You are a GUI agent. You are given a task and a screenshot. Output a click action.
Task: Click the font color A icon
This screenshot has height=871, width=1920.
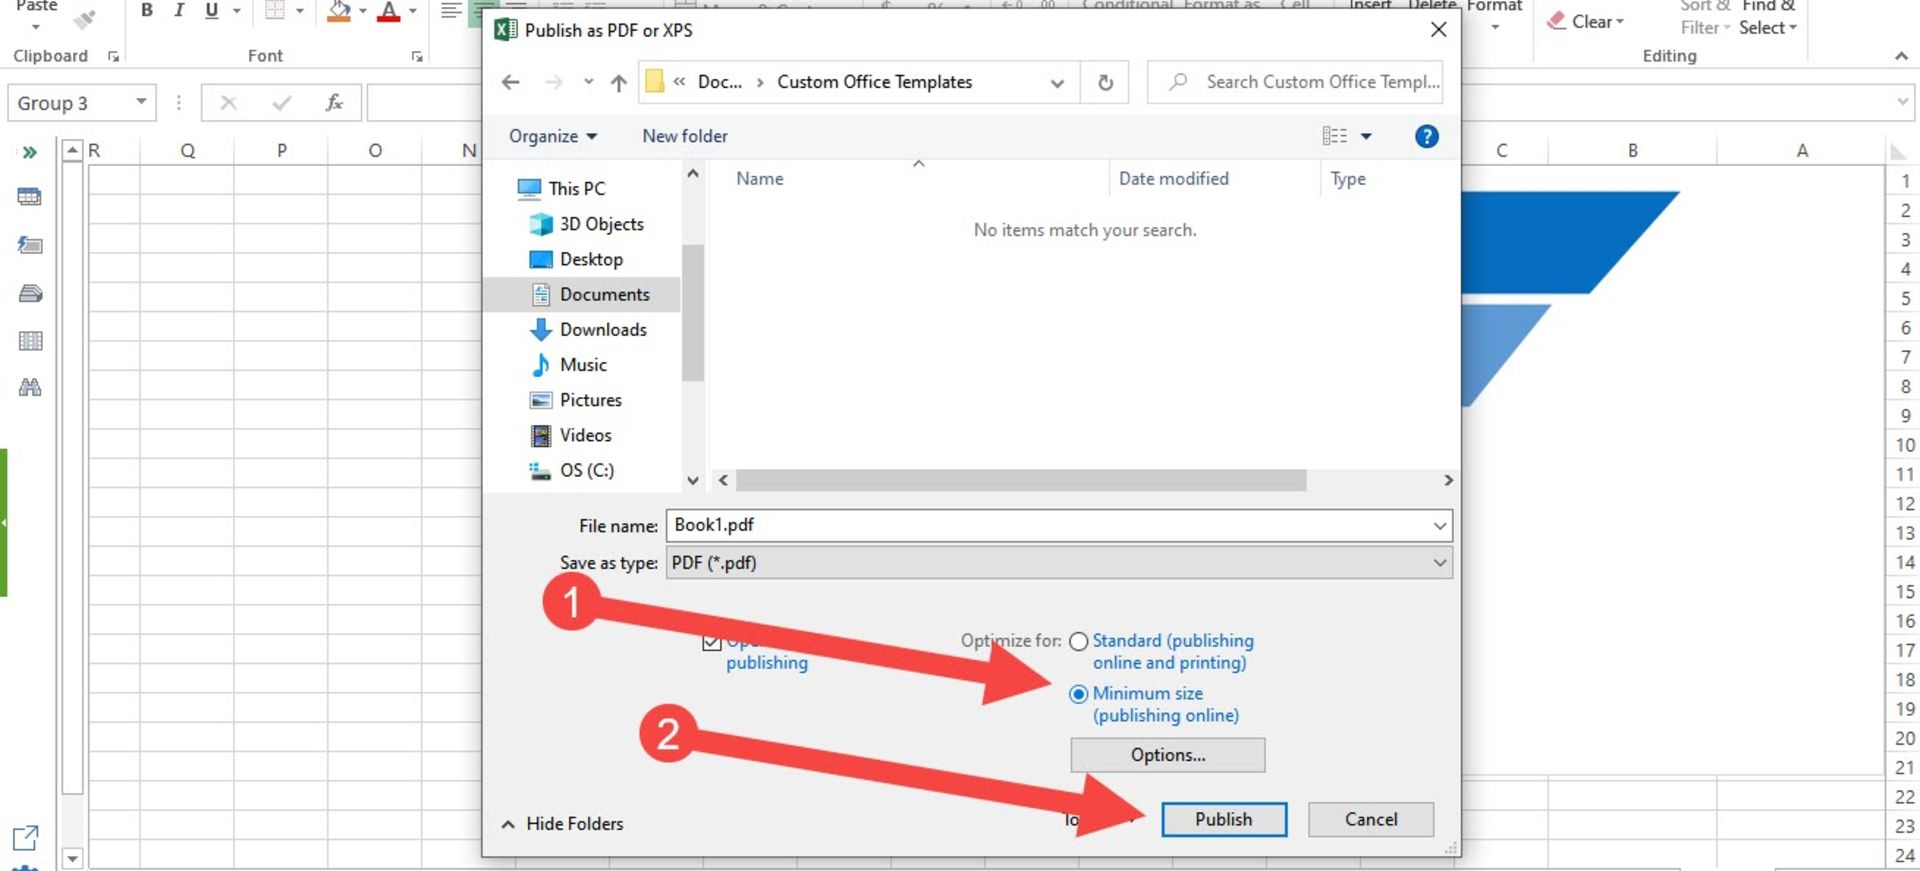coord(389,11)
